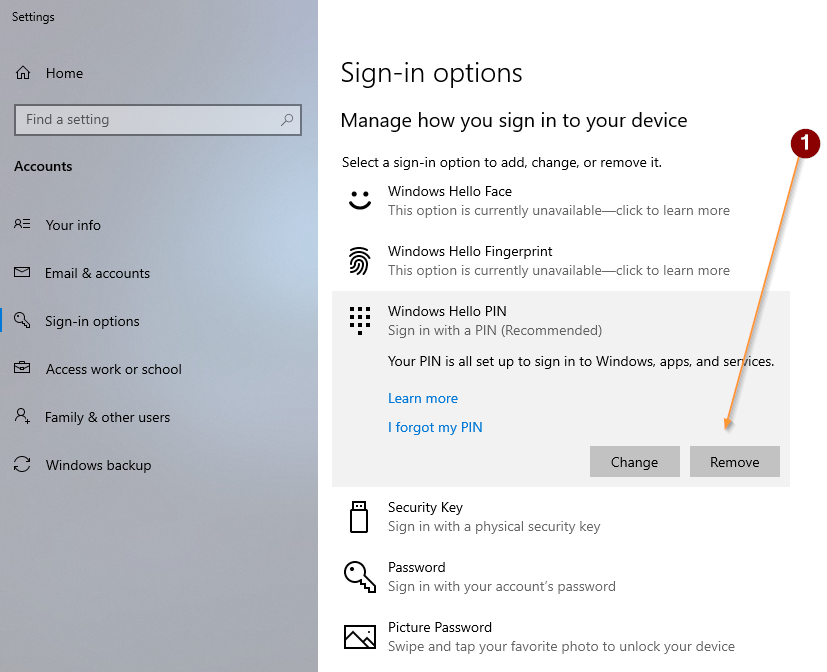827x672 pixels.
Task: Click the Remove PIN button
Action: [735, 462]
